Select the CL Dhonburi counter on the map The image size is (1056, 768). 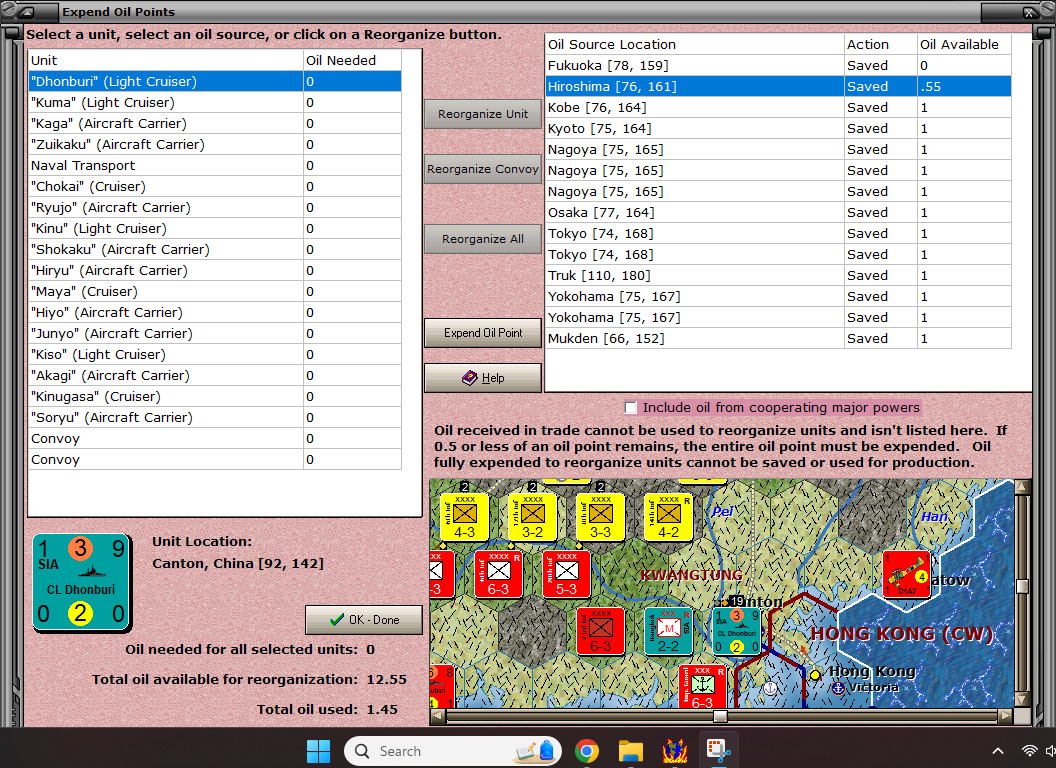pos(737,631)
